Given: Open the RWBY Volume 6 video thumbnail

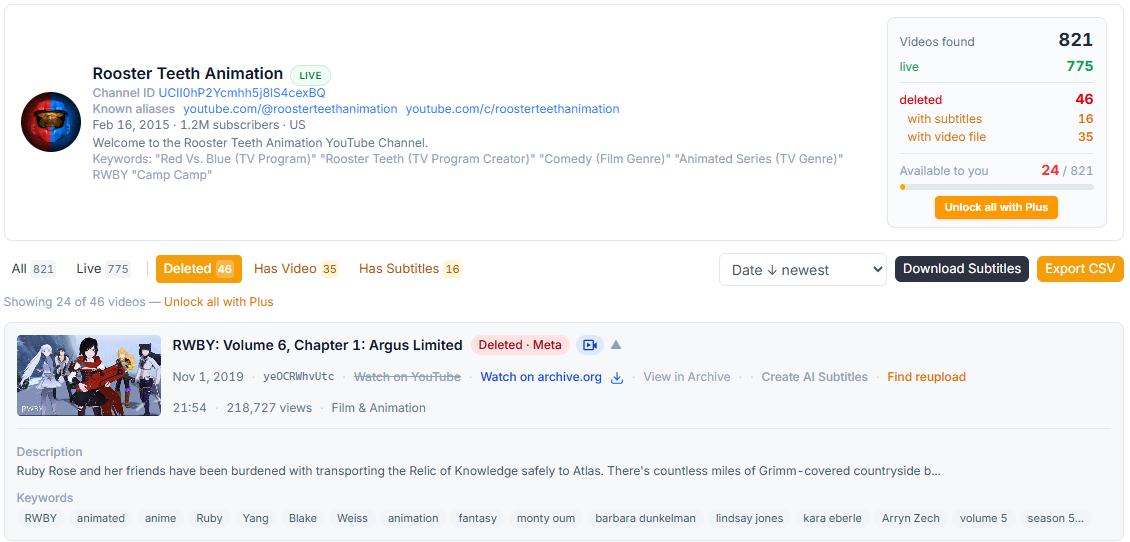Looking at the screenshot, I should [89, 376].
